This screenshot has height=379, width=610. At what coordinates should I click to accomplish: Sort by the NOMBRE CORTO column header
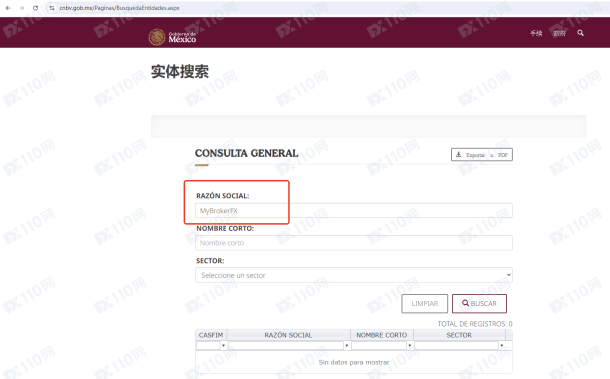click(382, 335)
